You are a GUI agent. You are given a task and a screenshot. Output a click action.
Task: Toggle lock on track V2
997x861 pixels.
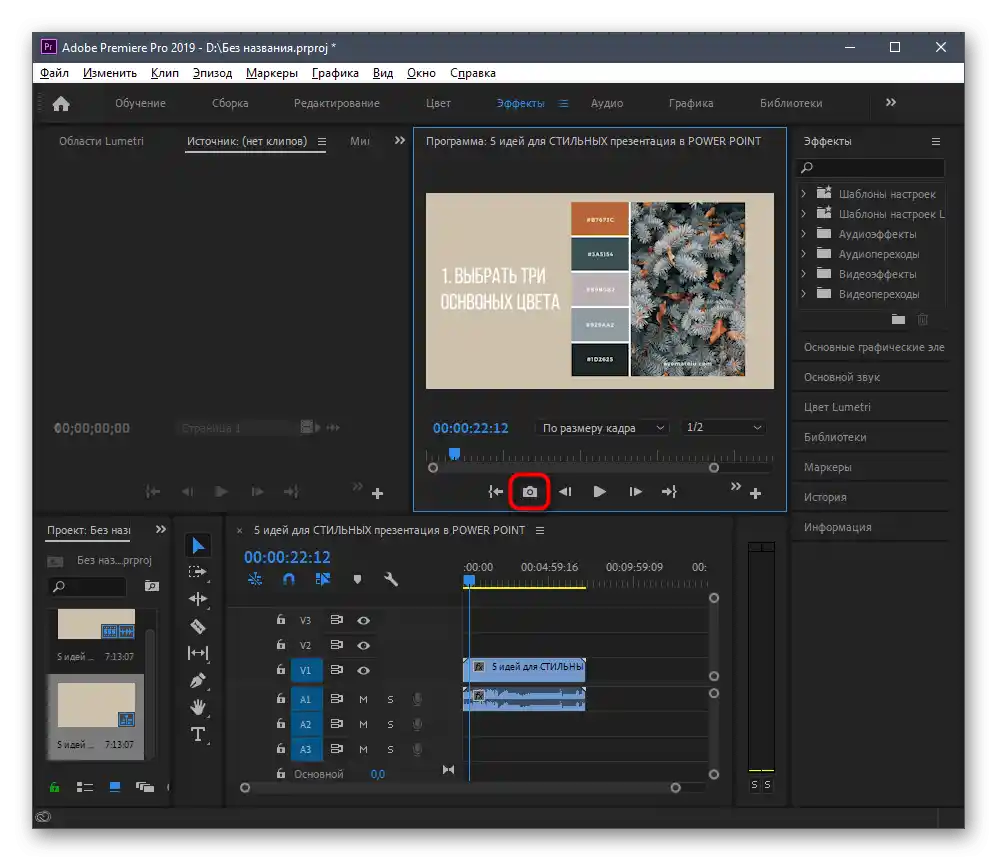click(281, 645)
